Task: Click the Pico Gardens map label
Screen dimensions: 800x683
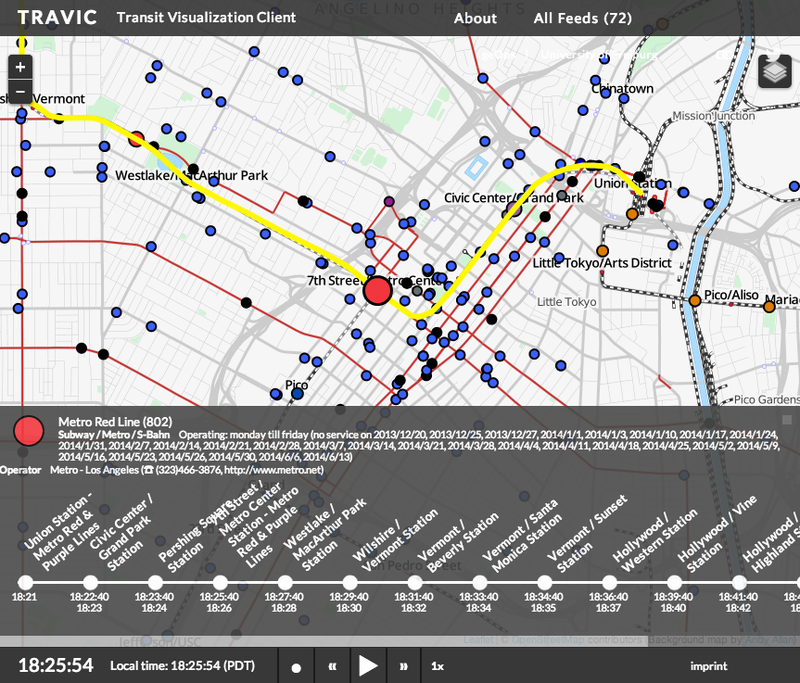Action: (767, 399)
